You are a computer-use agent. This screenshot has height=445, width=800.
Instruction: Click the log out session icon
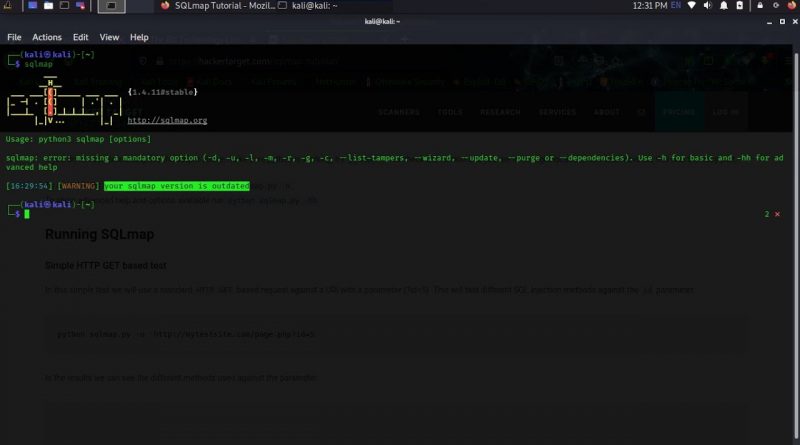776,6
